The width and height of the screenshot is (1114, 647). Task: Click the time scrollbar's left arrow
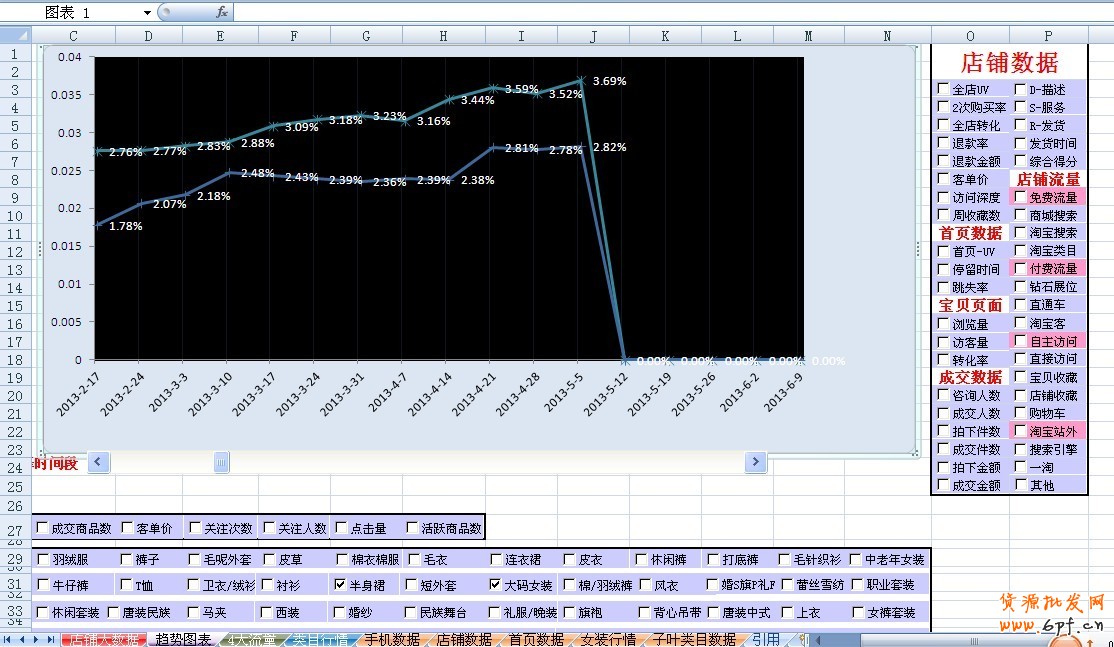click(x=99, y=462)
